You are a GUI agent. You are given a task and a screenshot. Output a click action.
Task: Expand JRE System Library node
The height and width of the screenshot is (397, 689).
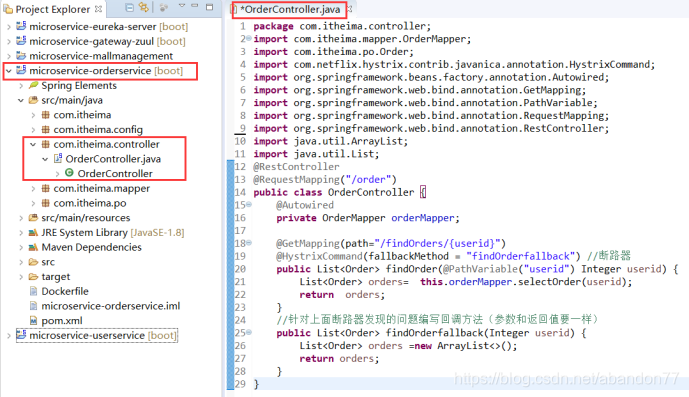21,233
